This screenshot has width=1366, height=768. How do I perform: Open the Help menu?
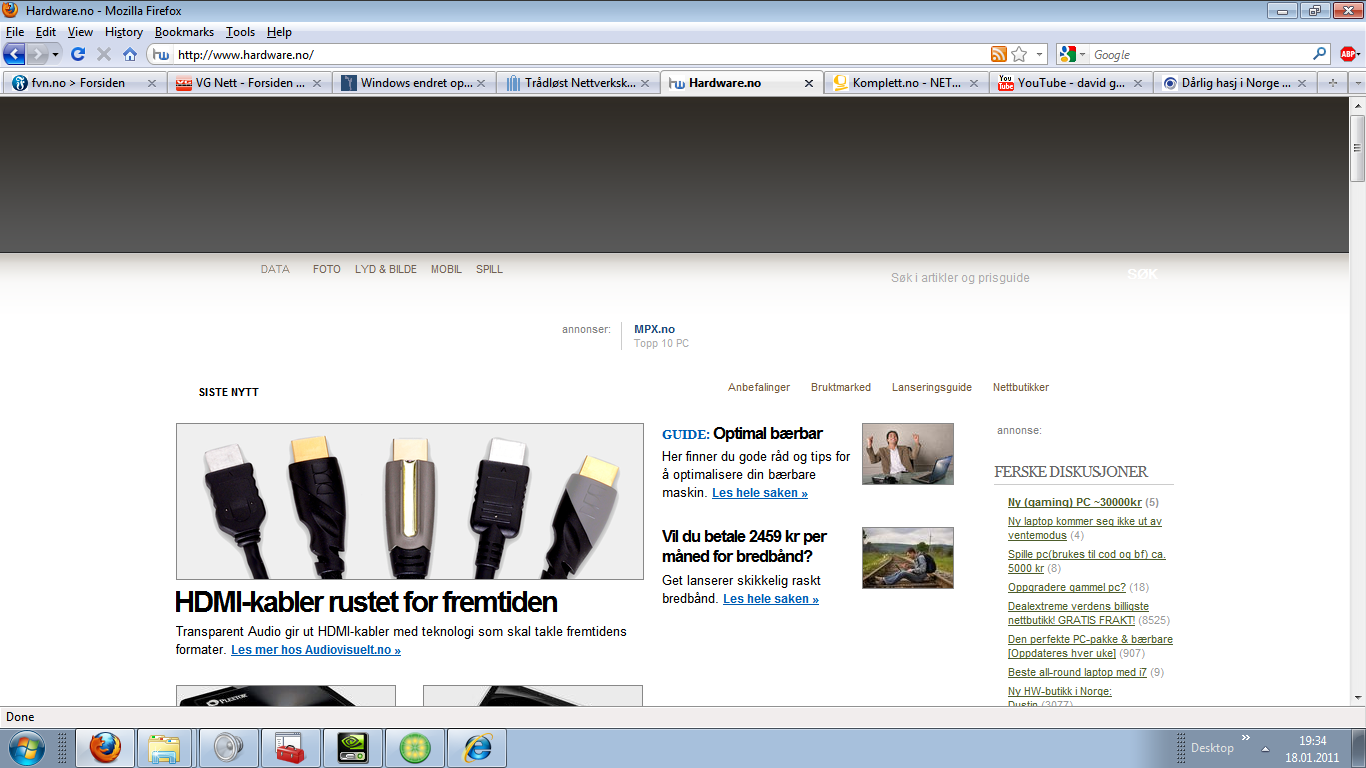(279, 32)
